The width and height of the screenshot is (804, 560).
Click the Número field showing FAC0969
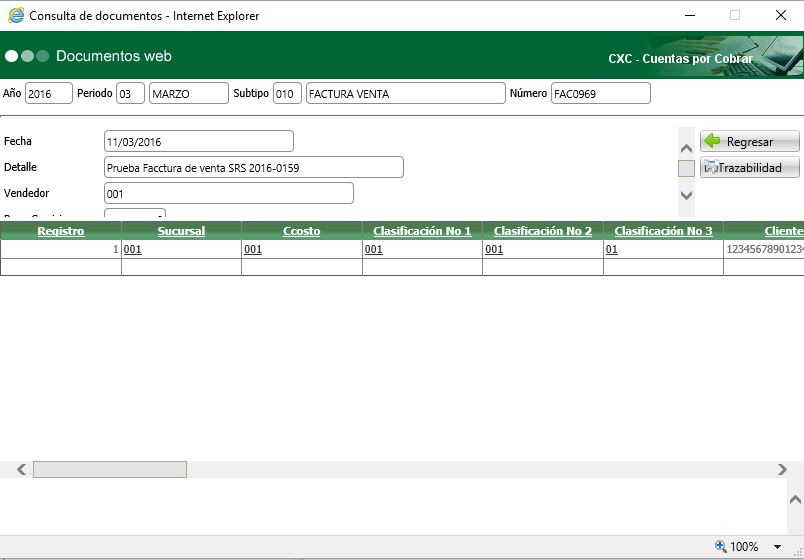point(600,93)
